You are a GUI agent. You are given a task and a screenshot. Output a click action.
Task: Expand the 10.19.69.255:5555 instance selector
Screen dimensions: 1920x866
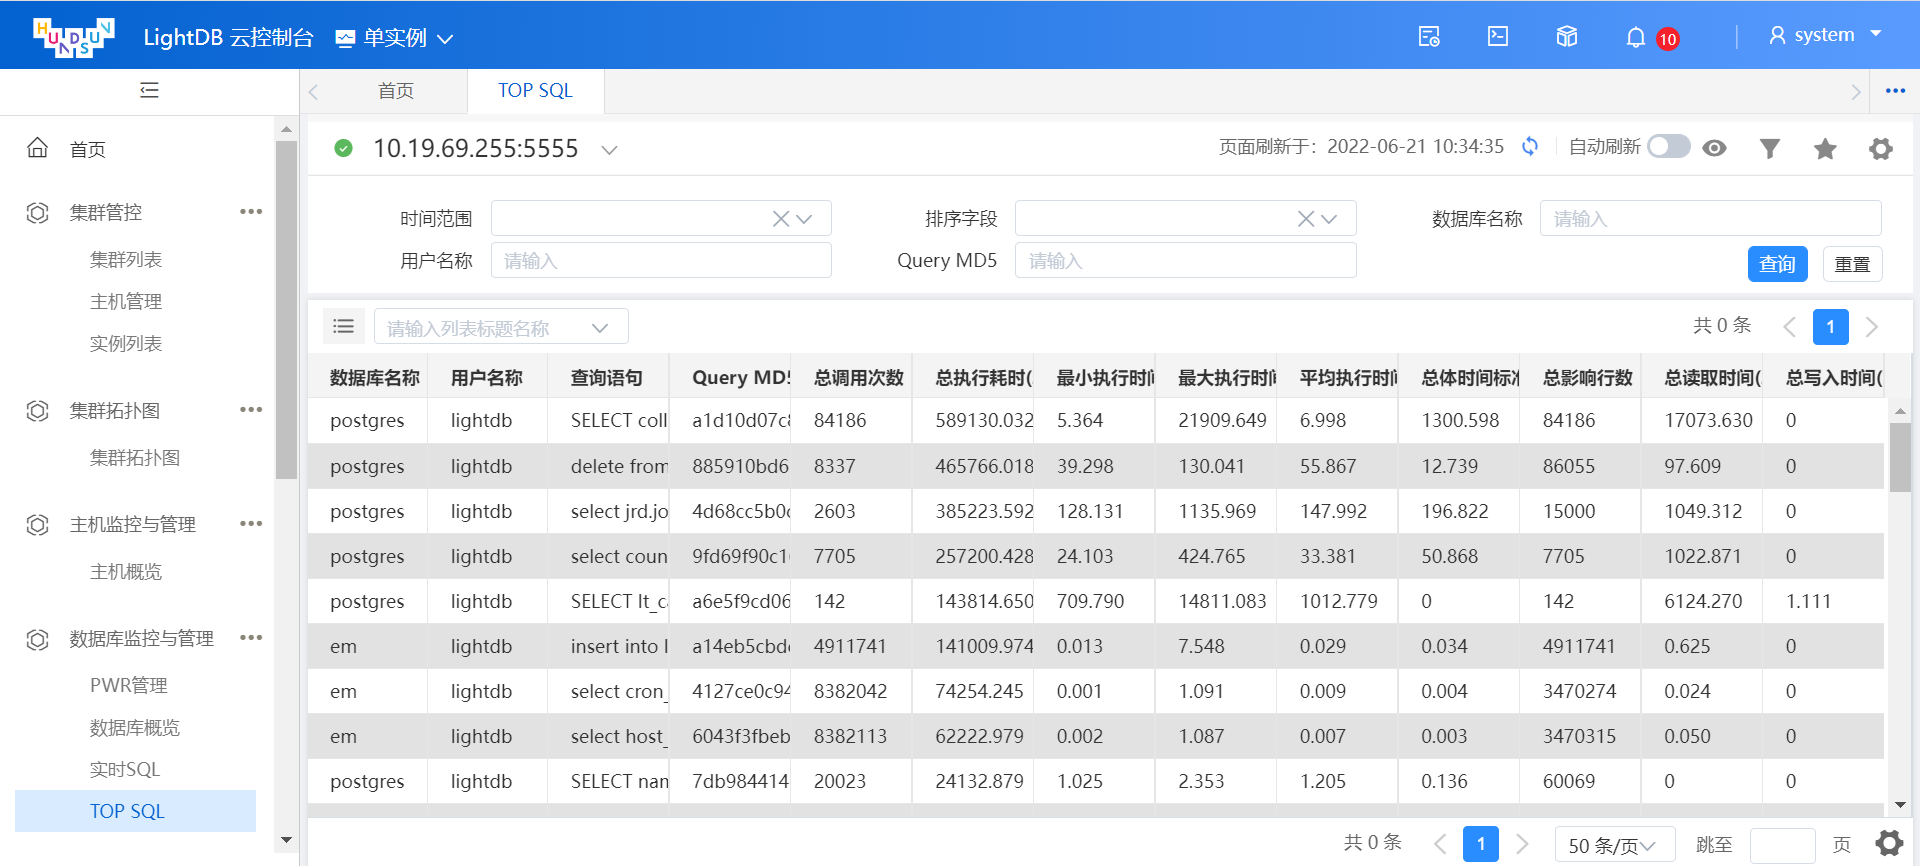coord(609,149)
